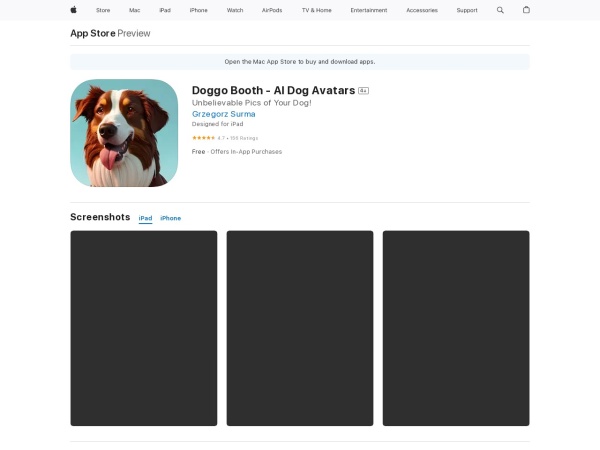Open the Accessories menu item
Image resolution: width=600 pixels, height=450 pixels.
[422, 10]
